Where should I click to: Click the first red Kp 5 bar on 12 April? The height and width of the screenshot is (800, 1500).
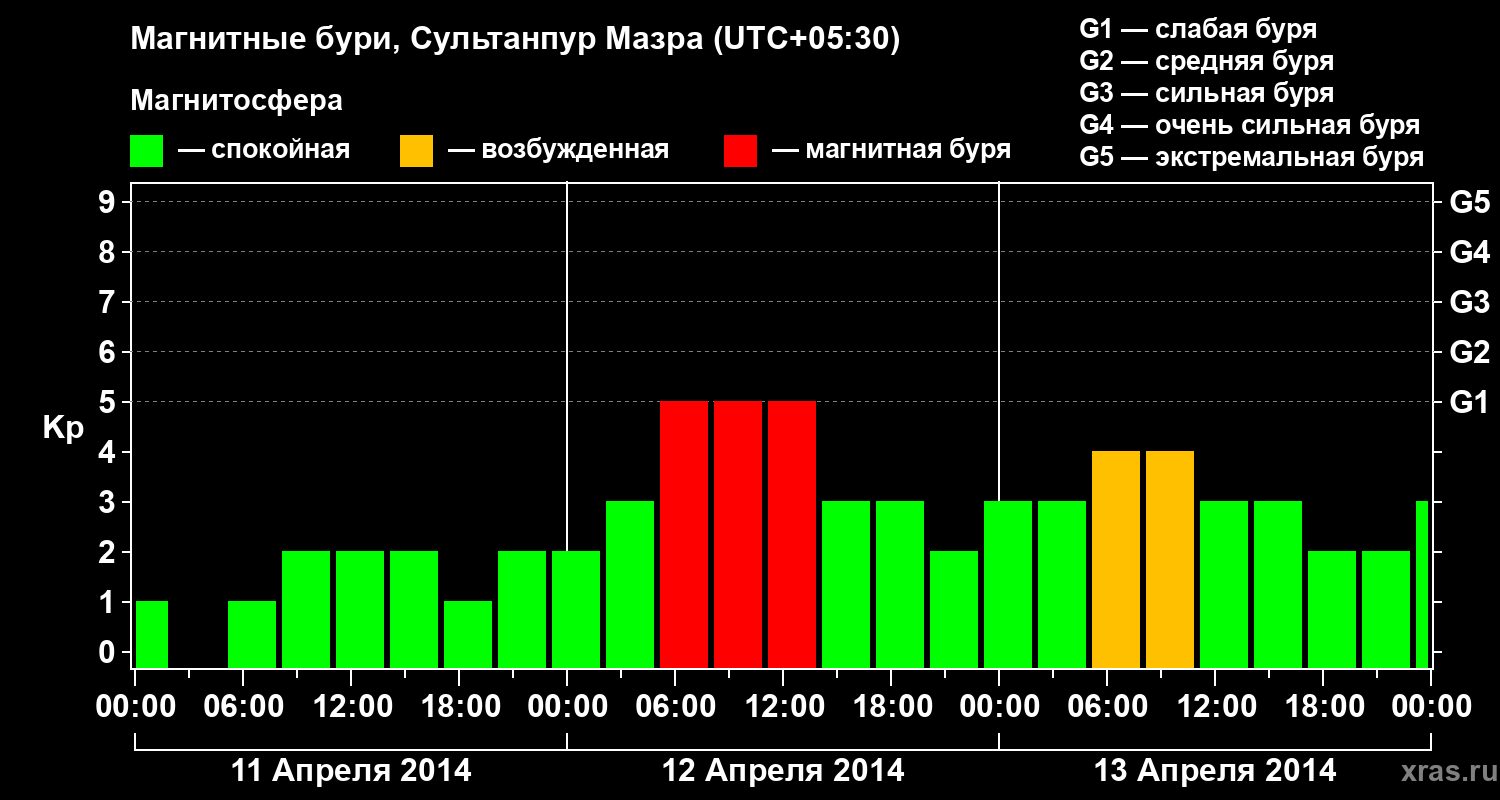tap(684, 534)
